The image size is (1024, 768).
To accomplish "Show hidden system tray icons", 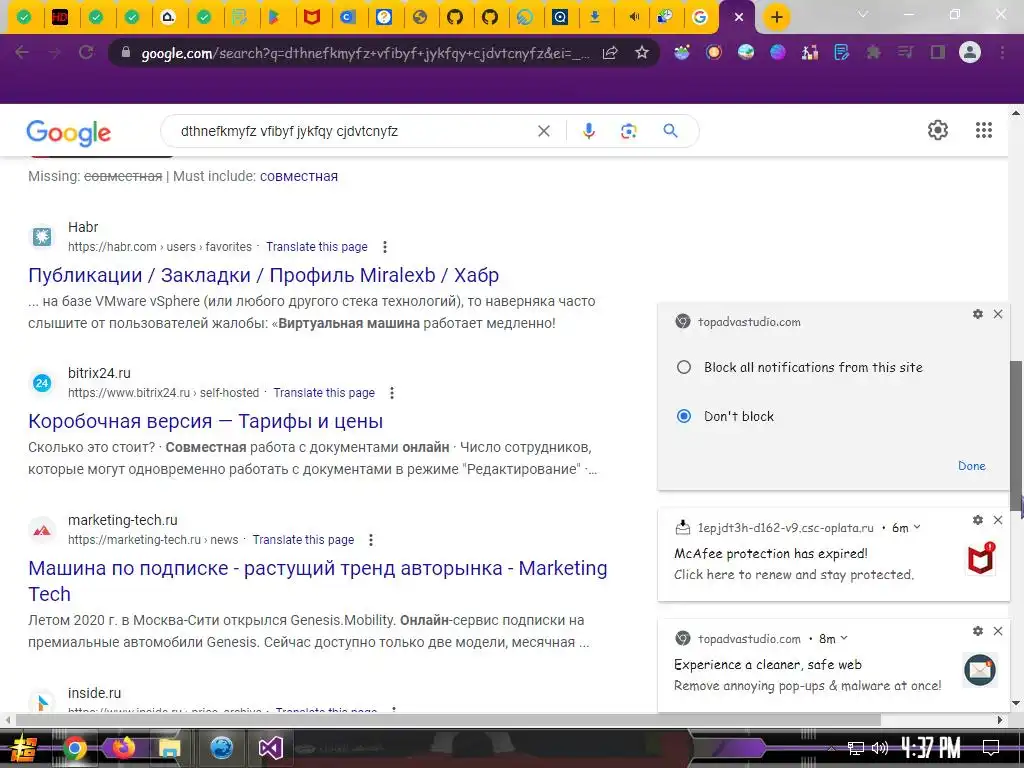I will [x=831, y=748].
